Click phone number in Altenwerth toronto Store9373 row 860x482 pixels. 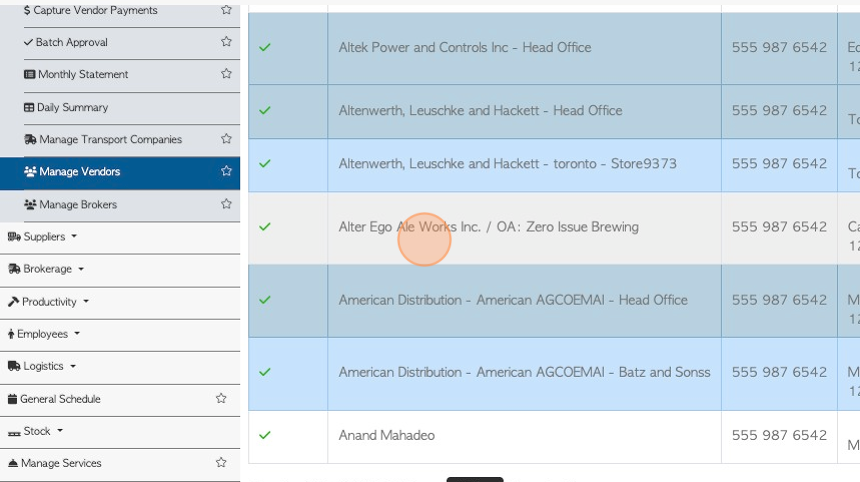pyautogui.click(x=779, y=163)
